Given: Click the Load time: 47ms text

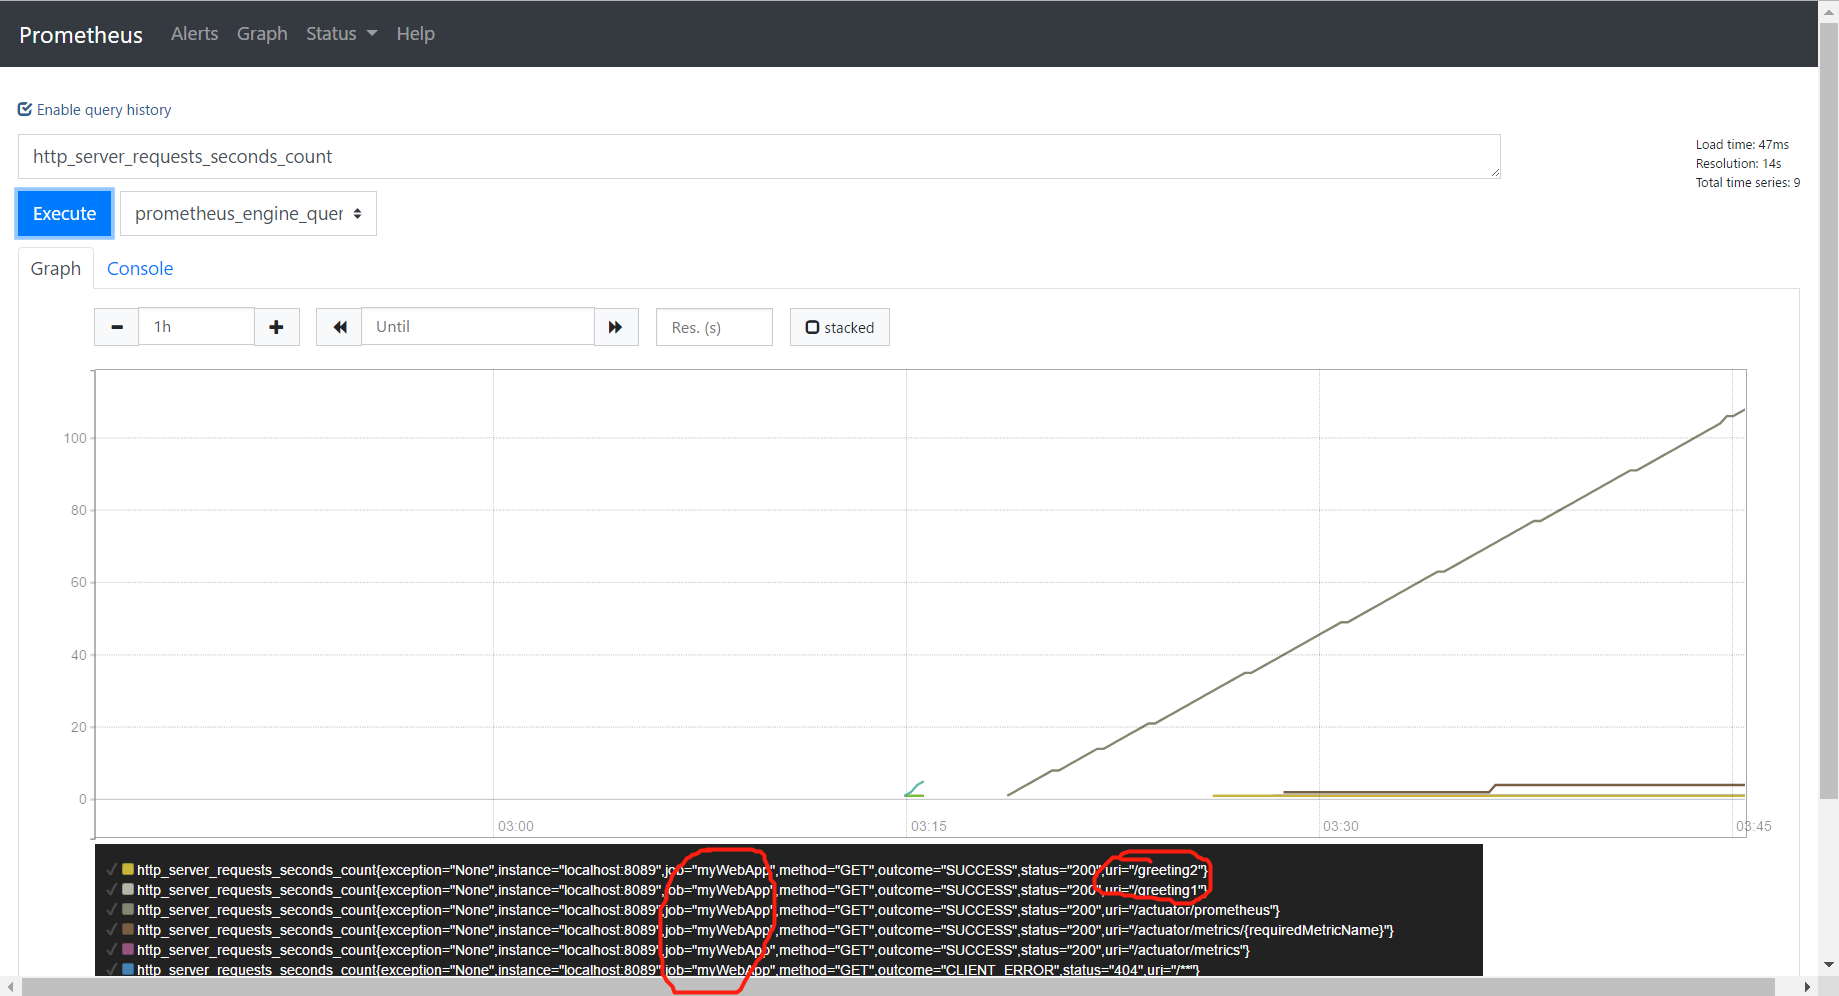Looking at the screenshot, I should 1742,145.
